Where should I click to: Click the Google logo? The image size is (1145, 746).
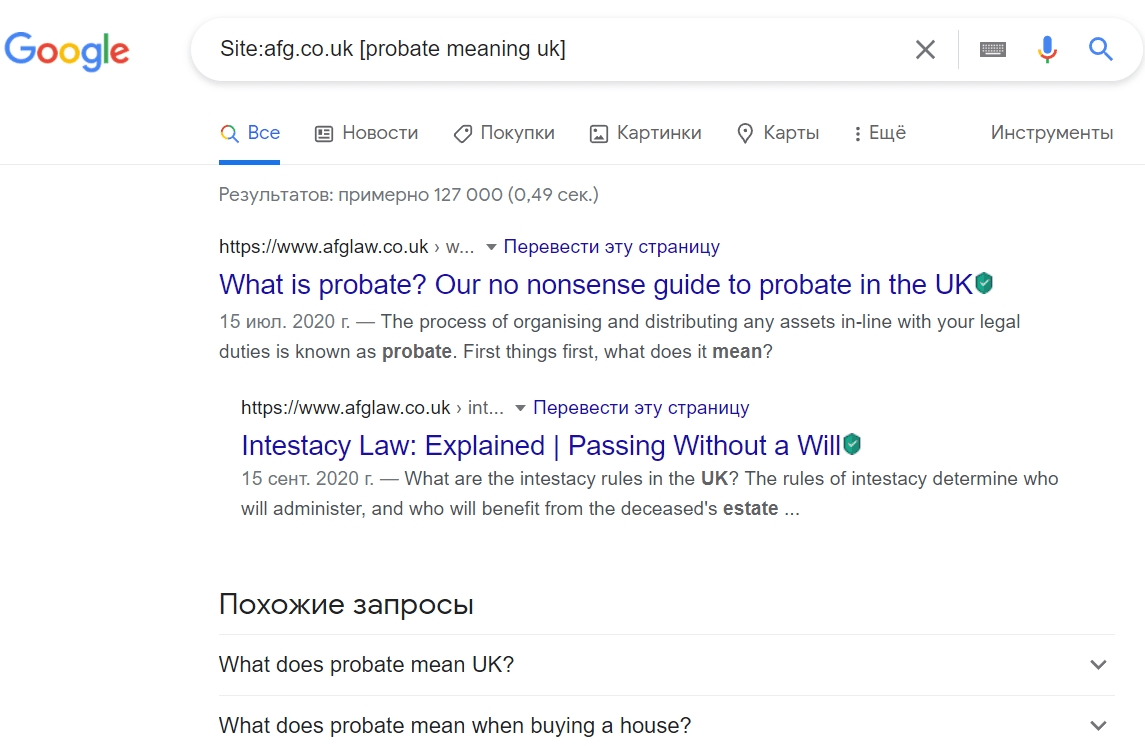click(67, 49)
